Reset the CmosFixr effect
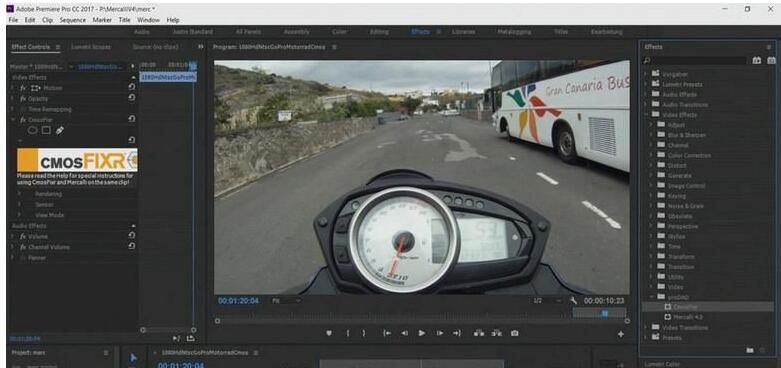 [x=131, y=120]
